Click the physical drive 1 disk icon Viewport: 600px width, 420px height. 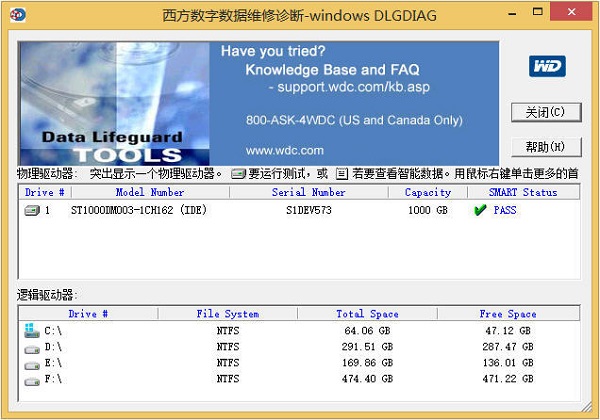[32, 211]
